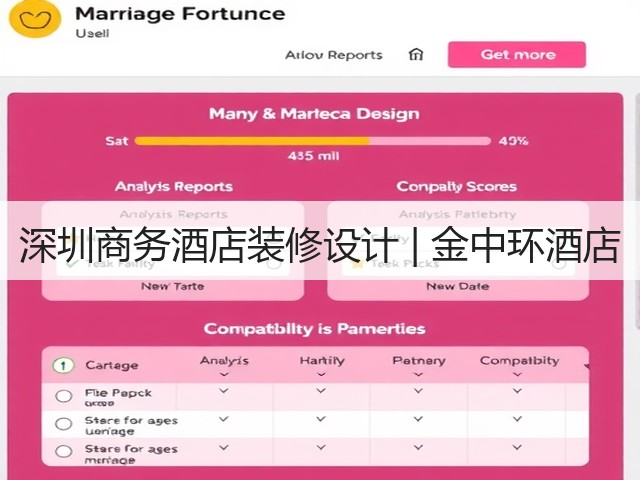The width and height of the screenshot is (640, 480).
Task: Click the Patnery column header label
Action: pos(419,361)
